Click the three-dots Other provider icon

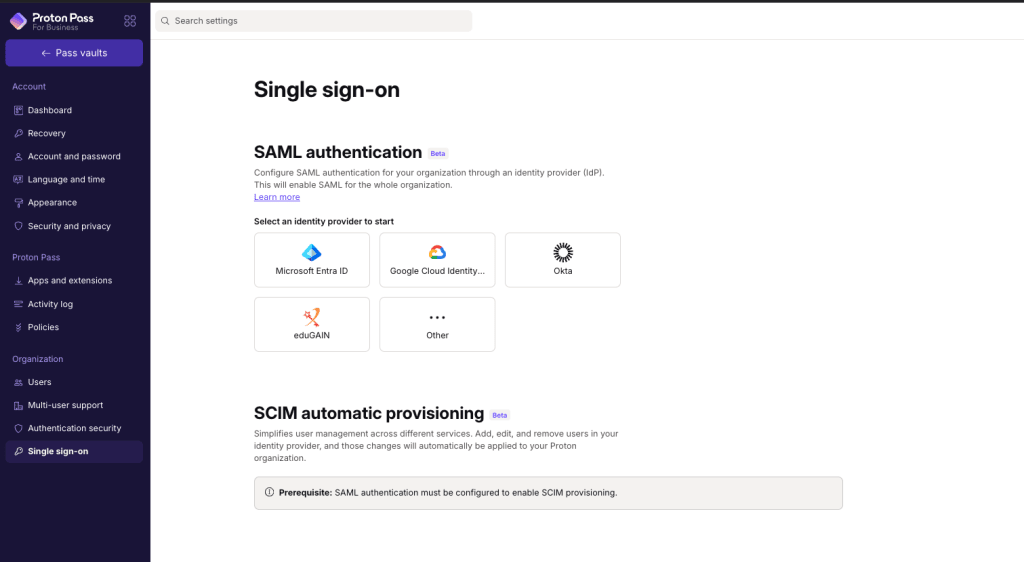point(437,317)
